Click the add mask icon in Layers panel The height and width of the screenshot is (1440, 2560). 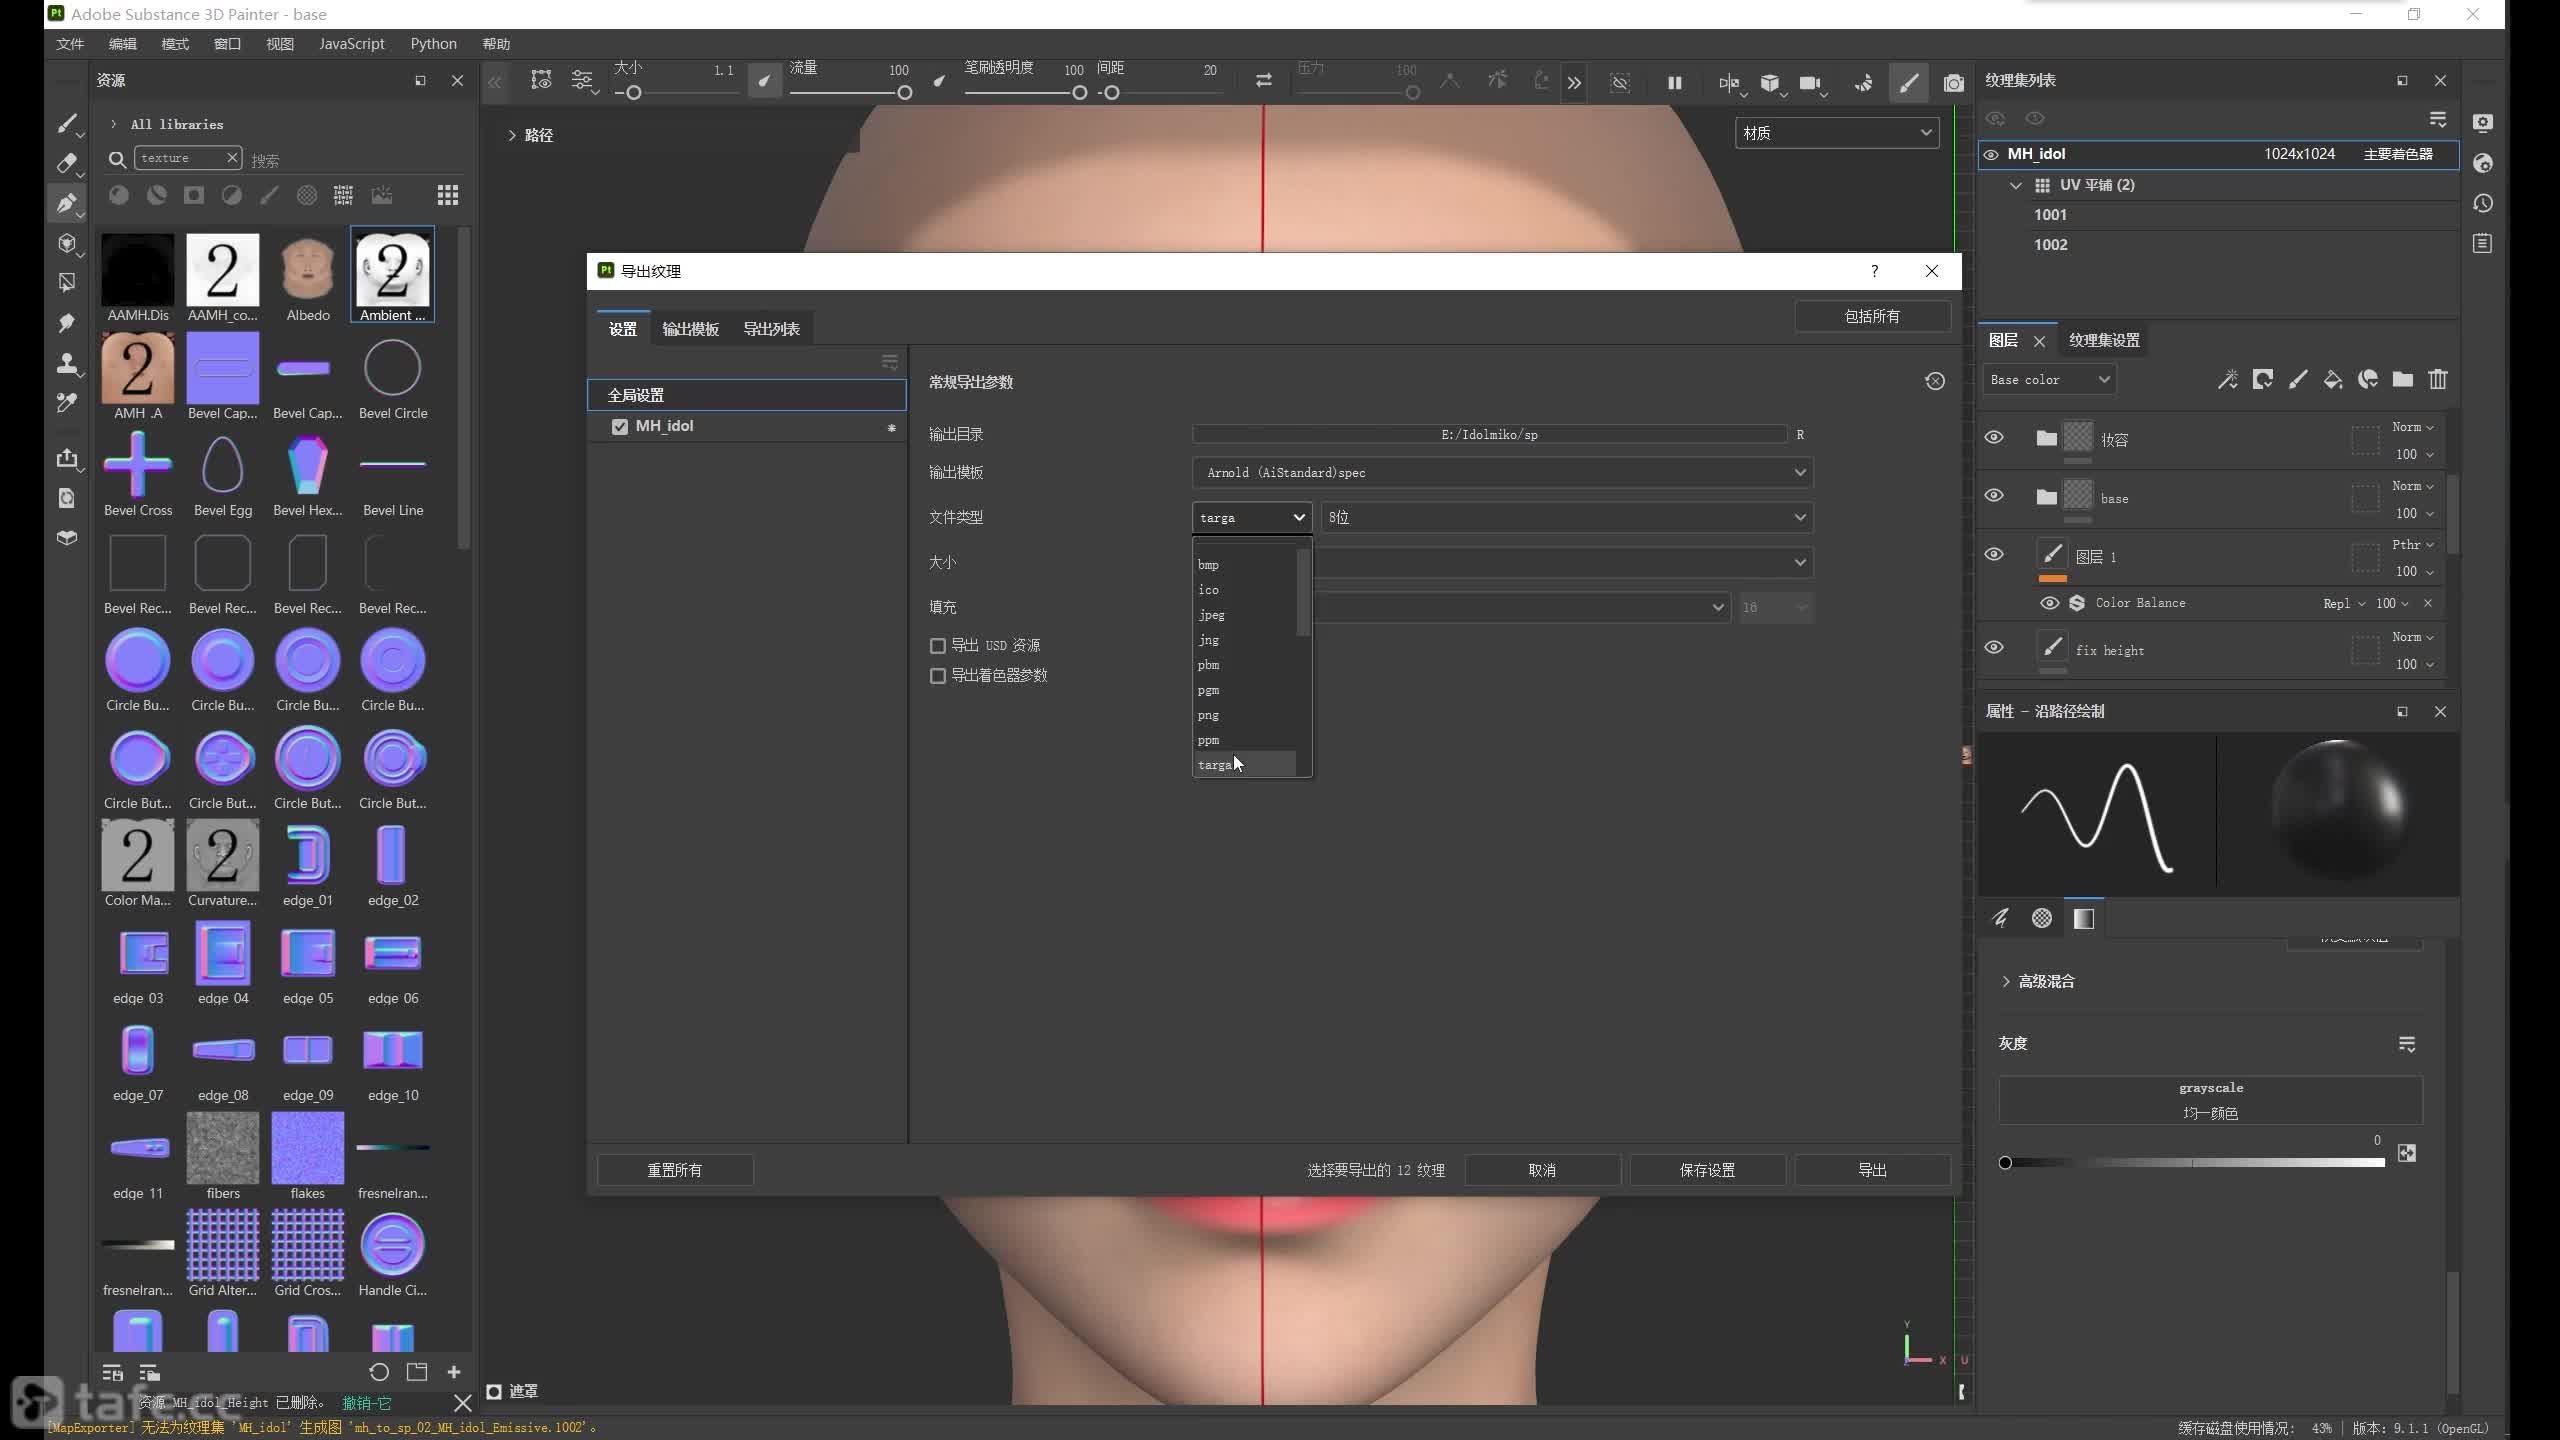point(2262,379)
